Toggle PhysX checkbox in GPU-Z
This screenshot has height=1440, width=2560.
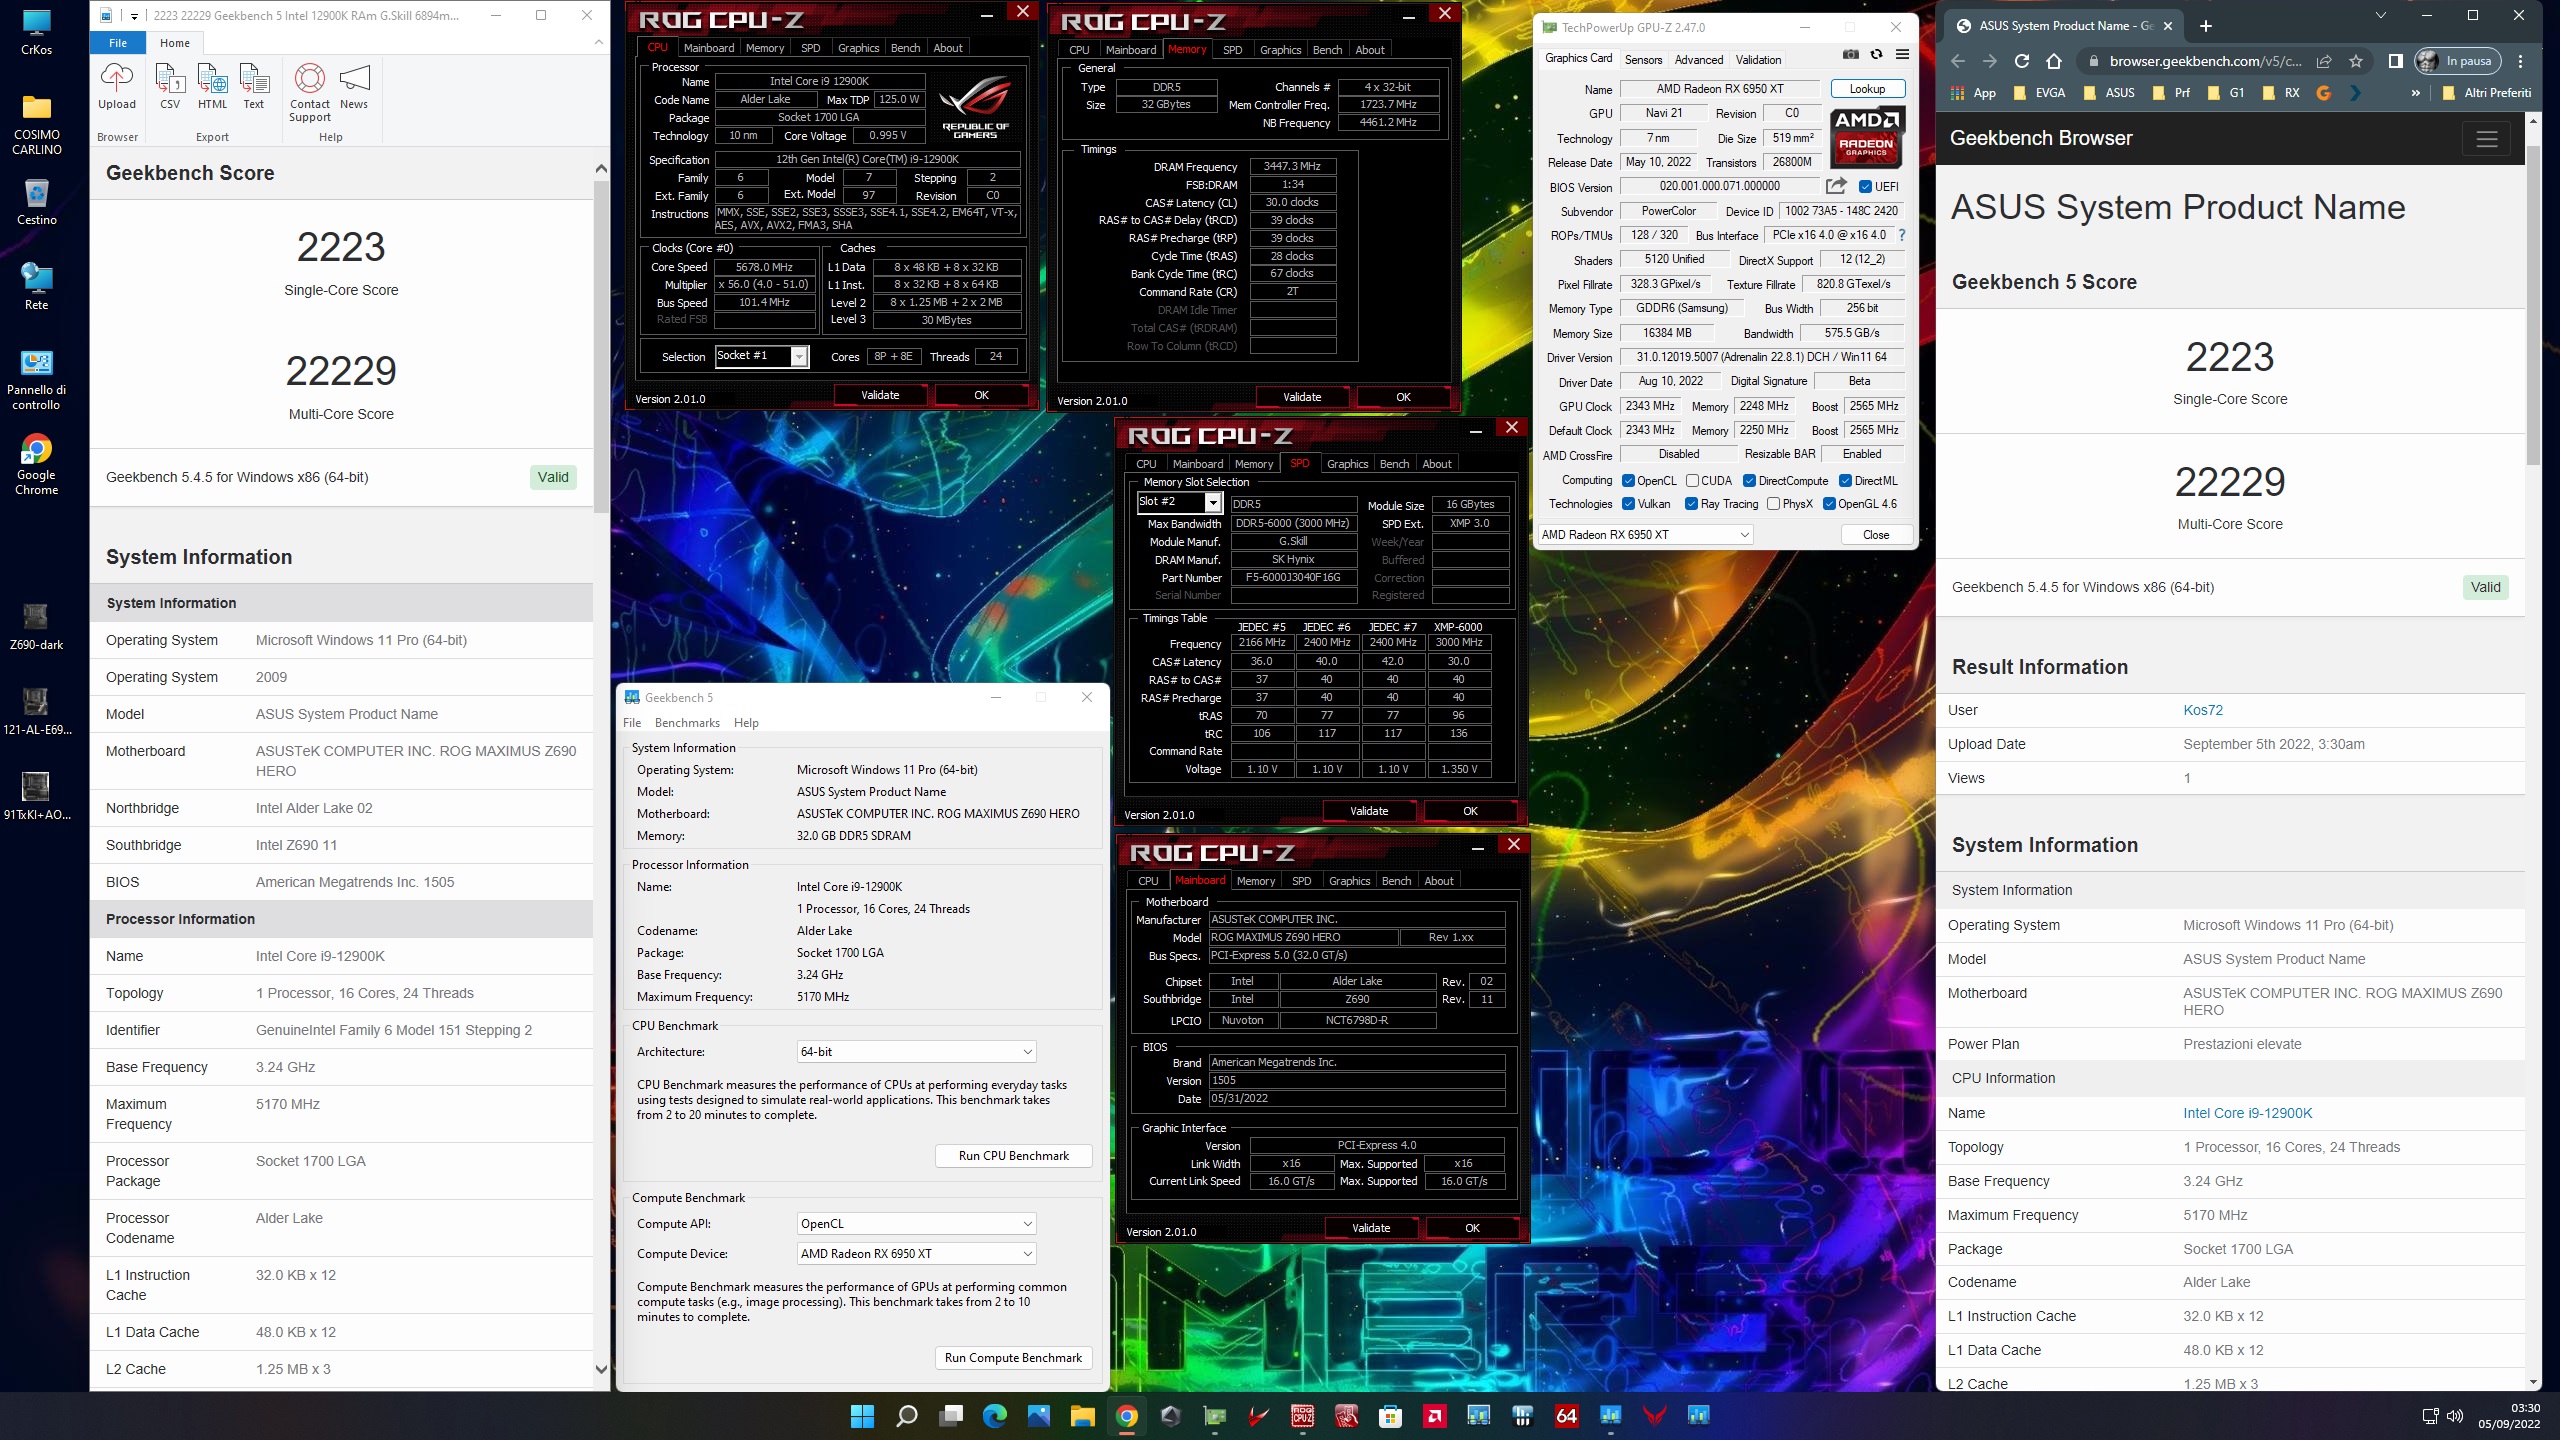pyautogui.click(x=1773, y=504)
